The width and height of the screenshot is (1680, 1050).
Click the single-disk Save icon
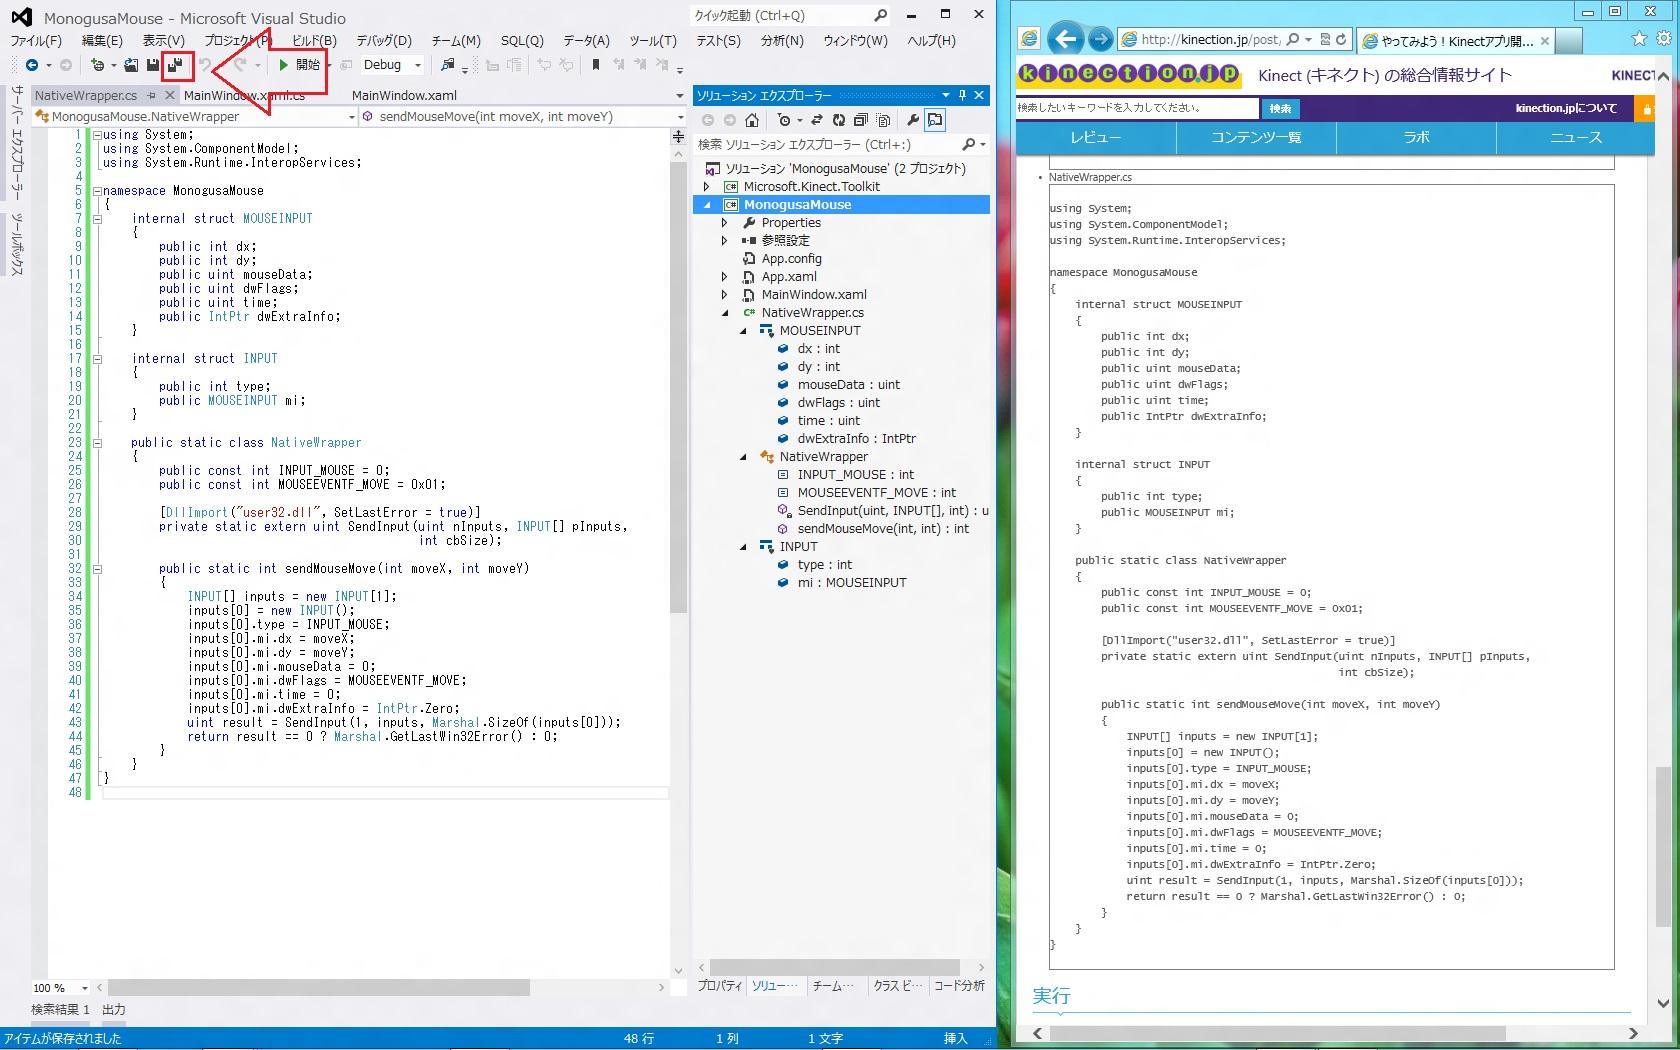pos(153,65)
